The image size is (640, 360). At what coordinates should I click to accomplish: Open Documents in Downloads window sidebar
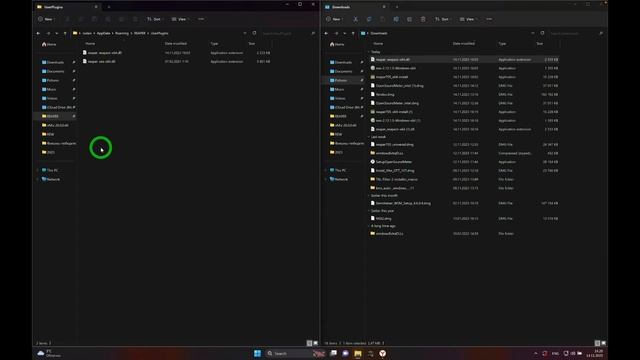point(344,71)
